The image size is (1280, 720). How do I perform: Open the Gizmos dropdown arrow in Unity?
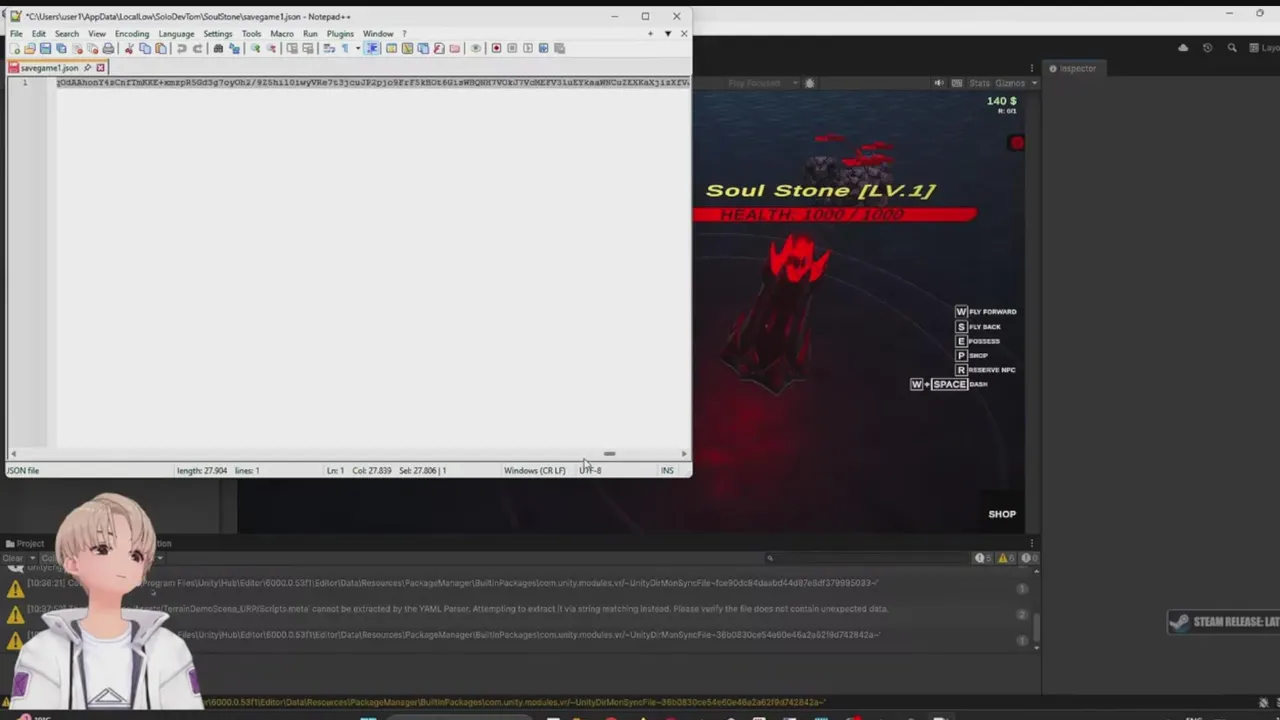tap(1034, 83)
